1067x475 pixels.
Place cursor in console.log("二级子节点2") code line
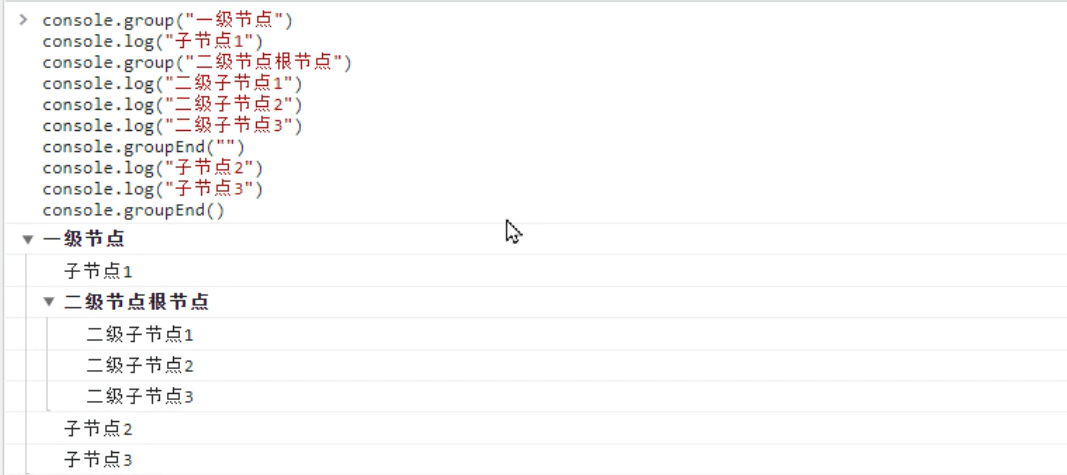tap(172, 105)
